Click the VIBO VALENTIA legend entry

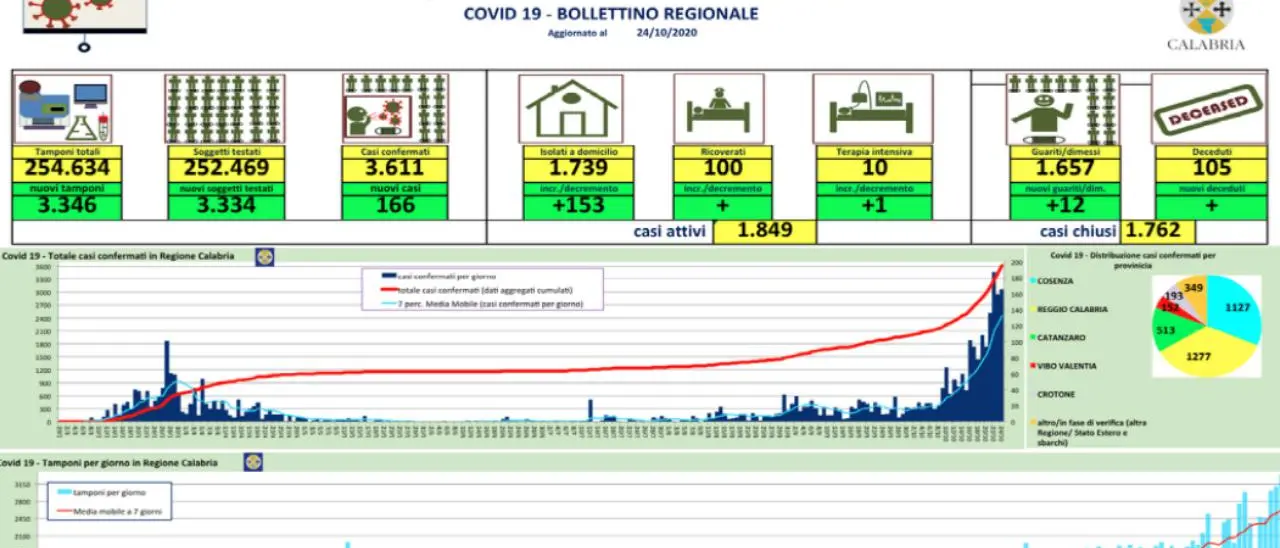point(1066,366)
